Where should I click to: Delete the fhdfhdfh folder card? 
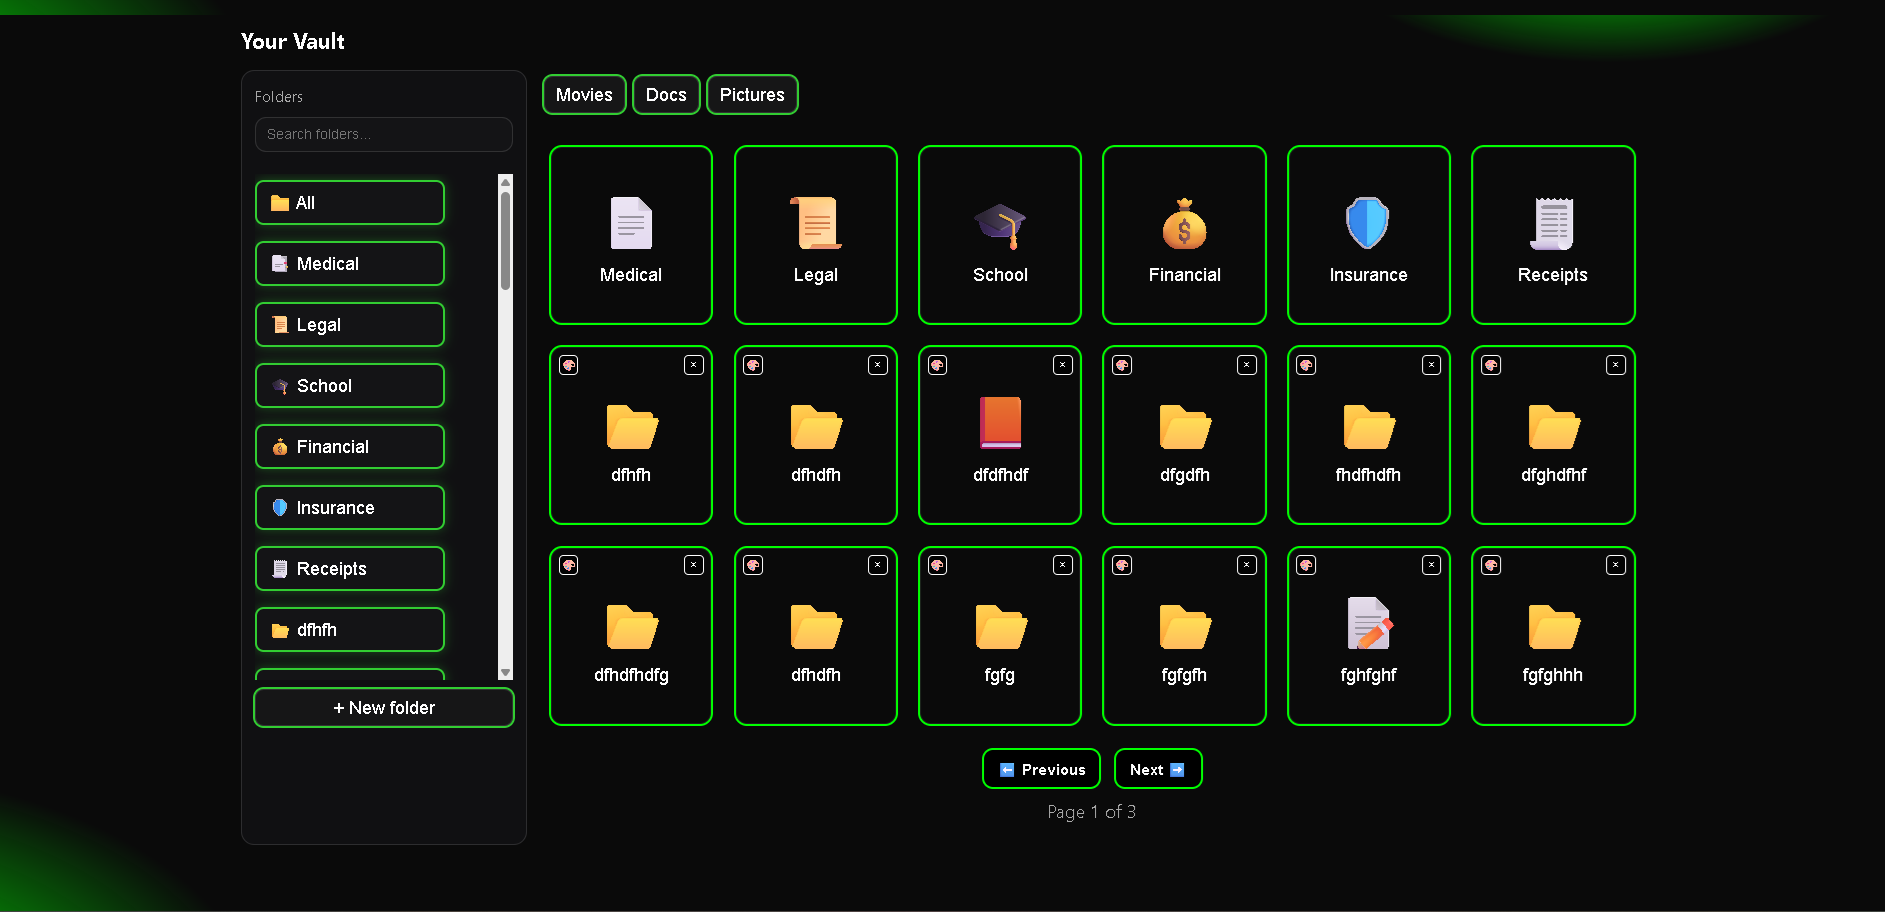click(1431, 365)
